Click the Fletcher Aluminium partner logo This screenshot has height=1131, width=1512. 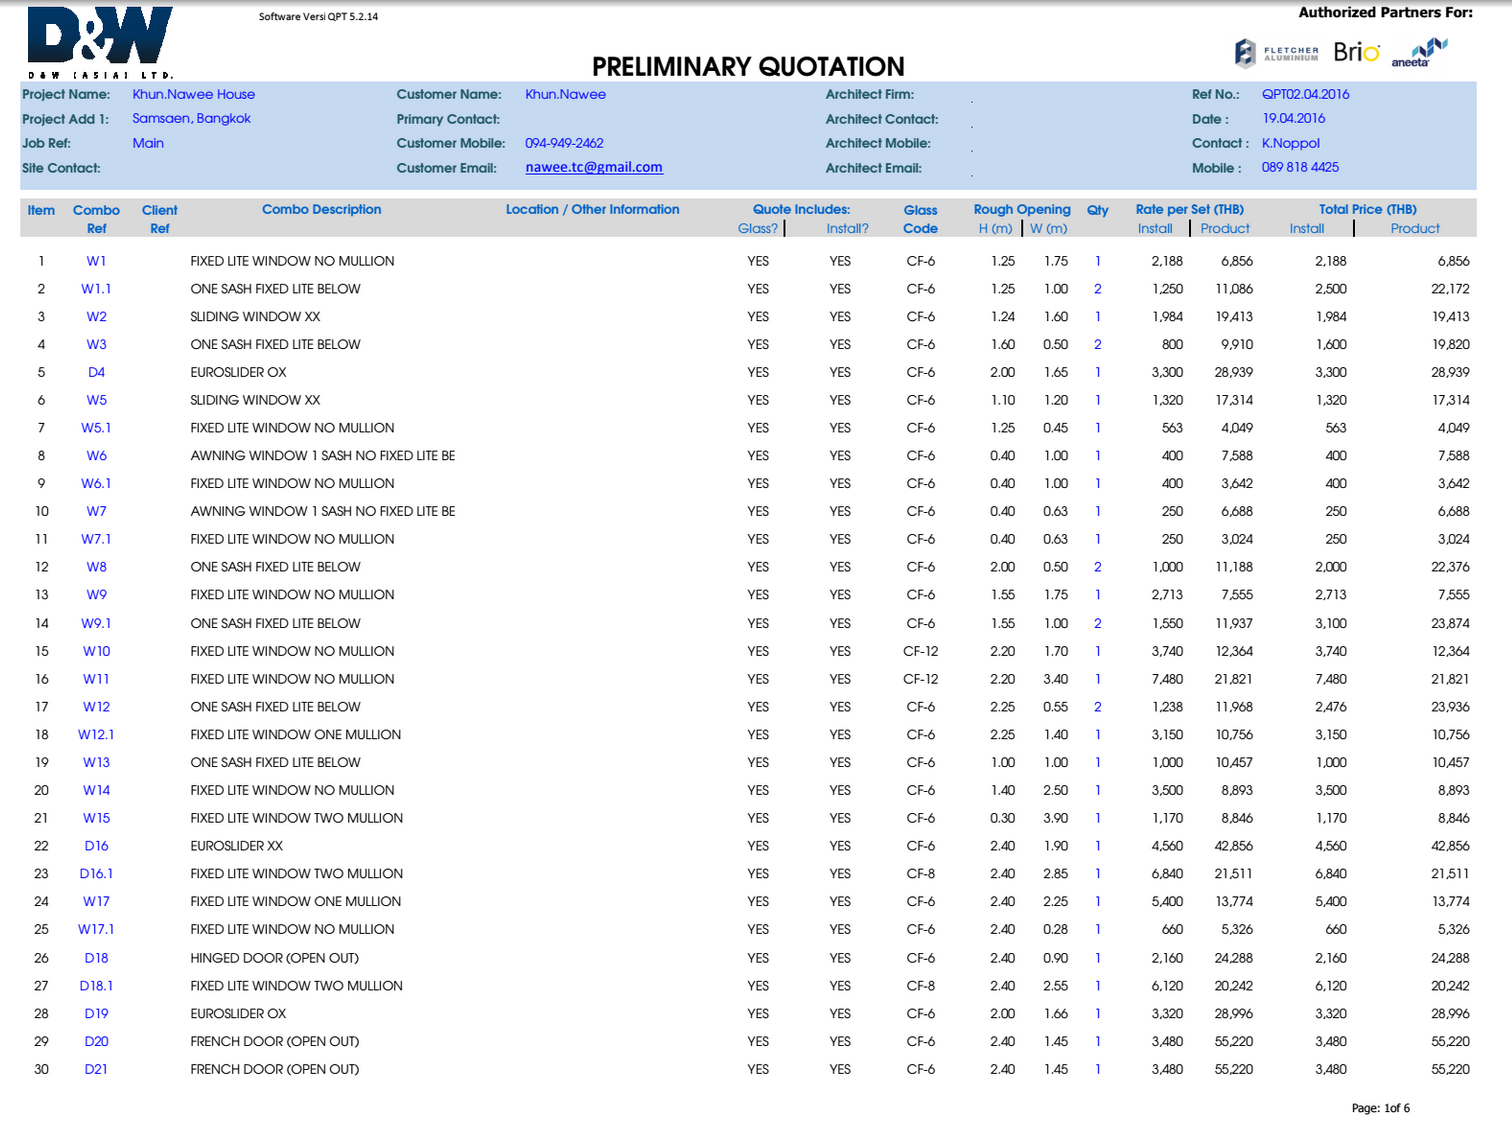[1277, 53]
